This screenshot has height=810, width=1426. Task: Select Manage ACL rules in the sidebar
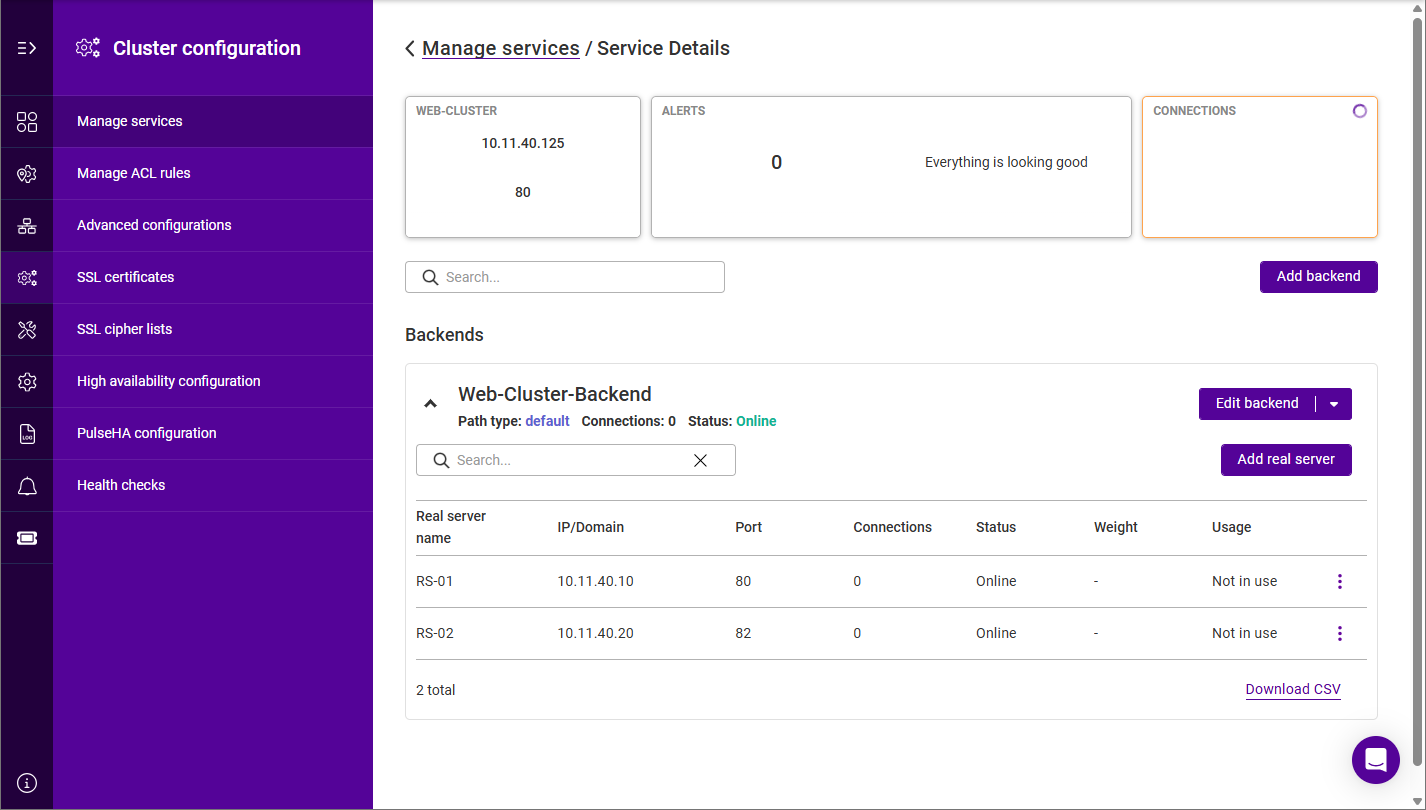[213, 173]
